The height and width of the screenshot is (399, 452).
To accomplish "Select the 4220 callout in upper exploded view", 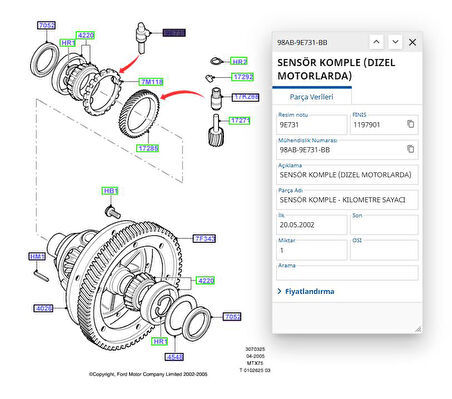I will pyautogui.click(x=85, y=35).
